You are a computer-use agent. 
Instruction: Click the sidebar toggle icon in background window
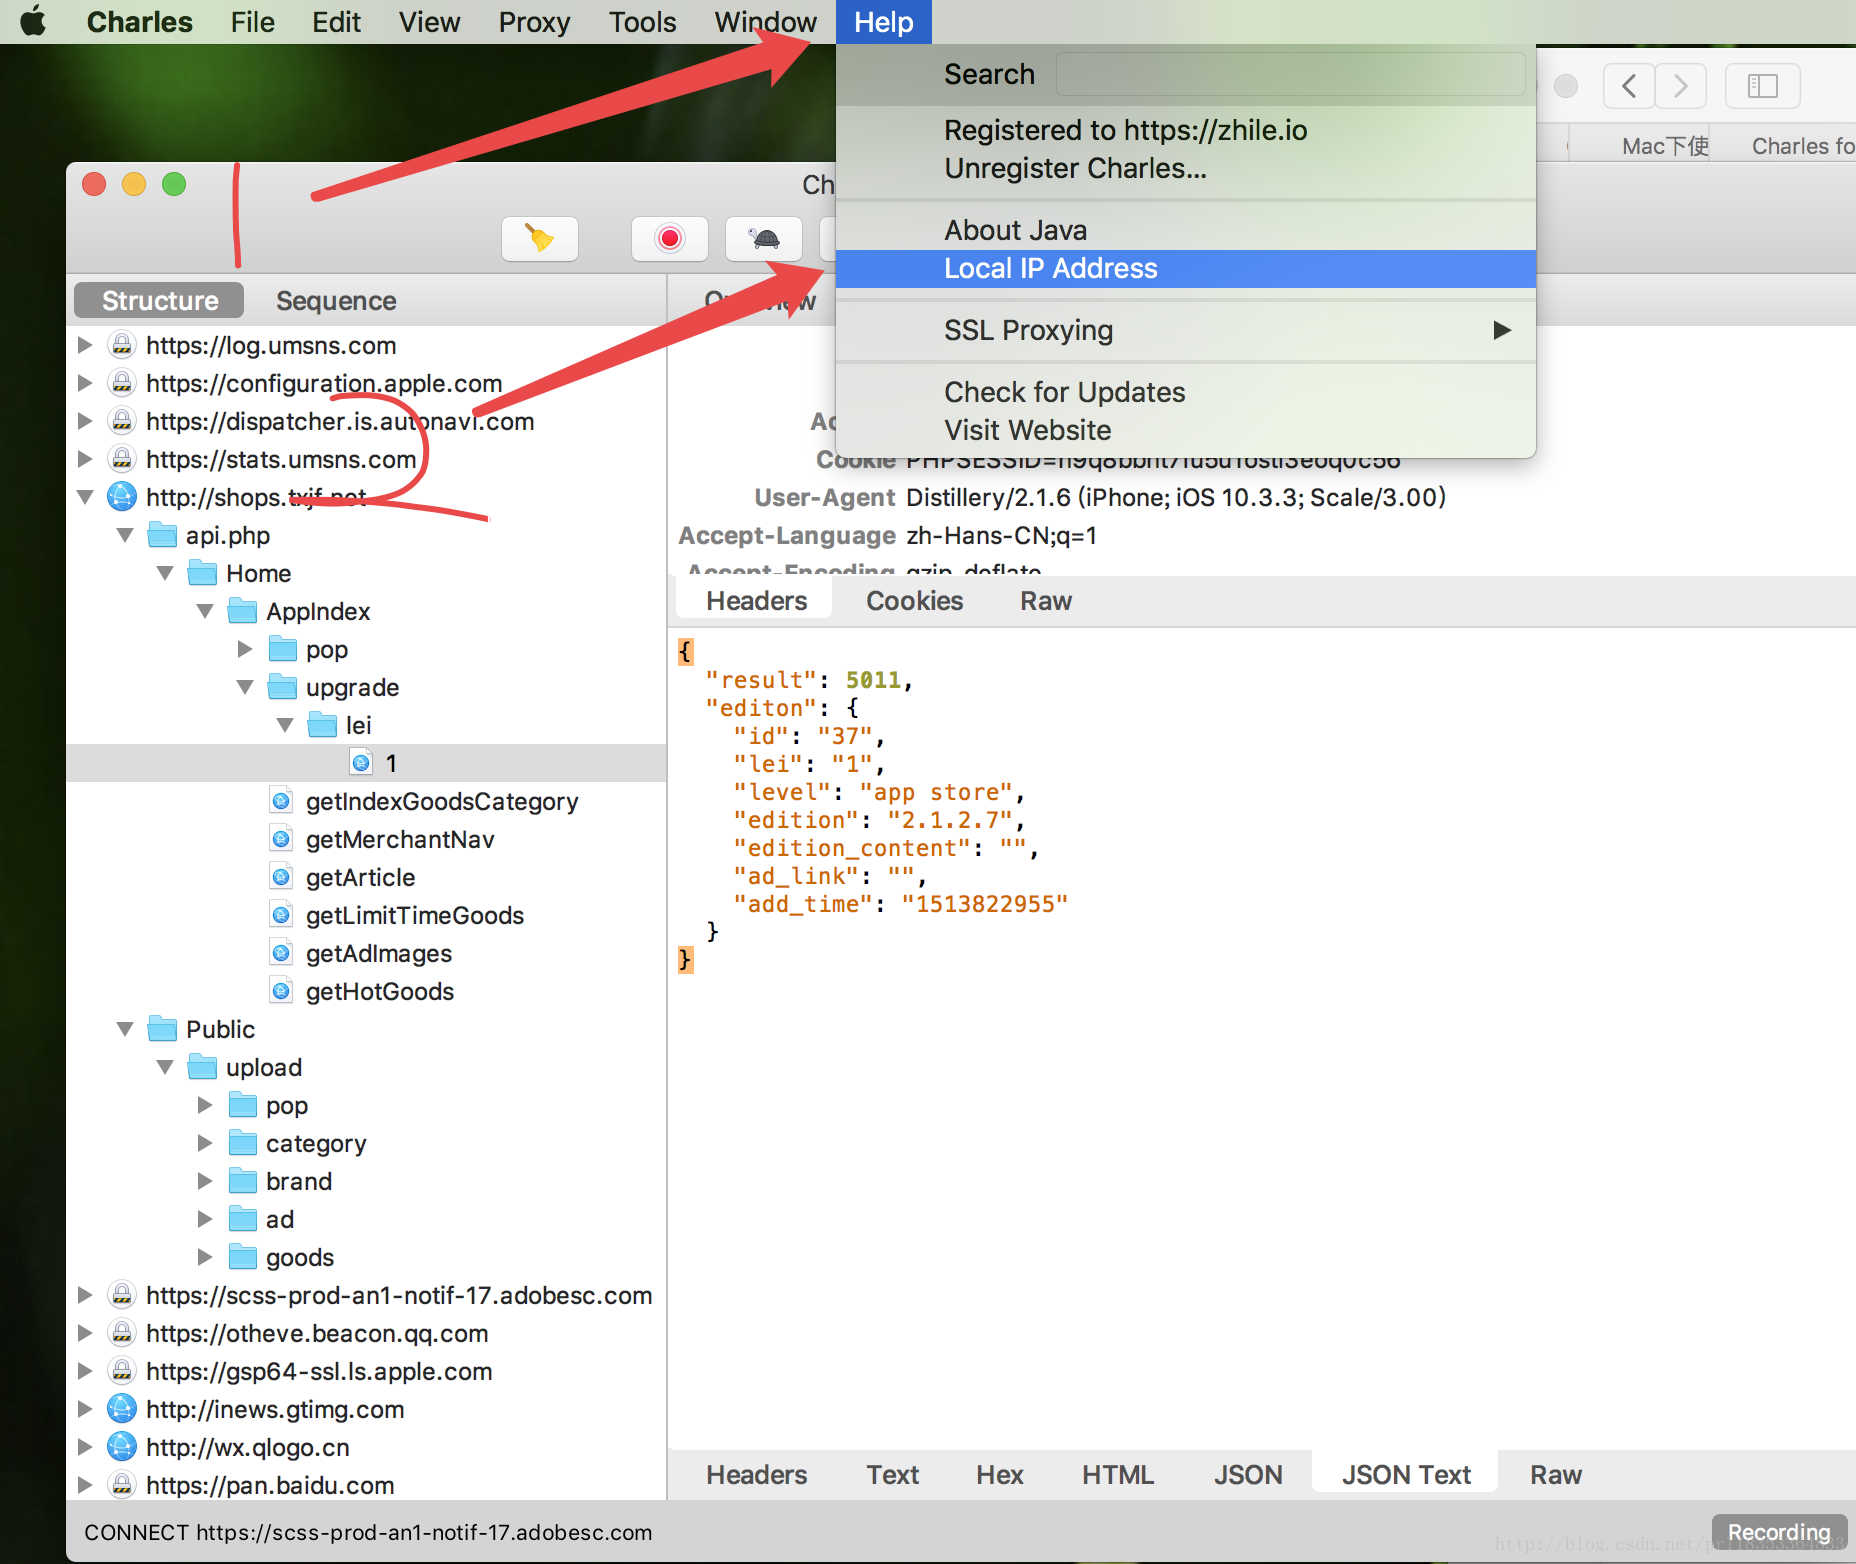coord(1762,86)
